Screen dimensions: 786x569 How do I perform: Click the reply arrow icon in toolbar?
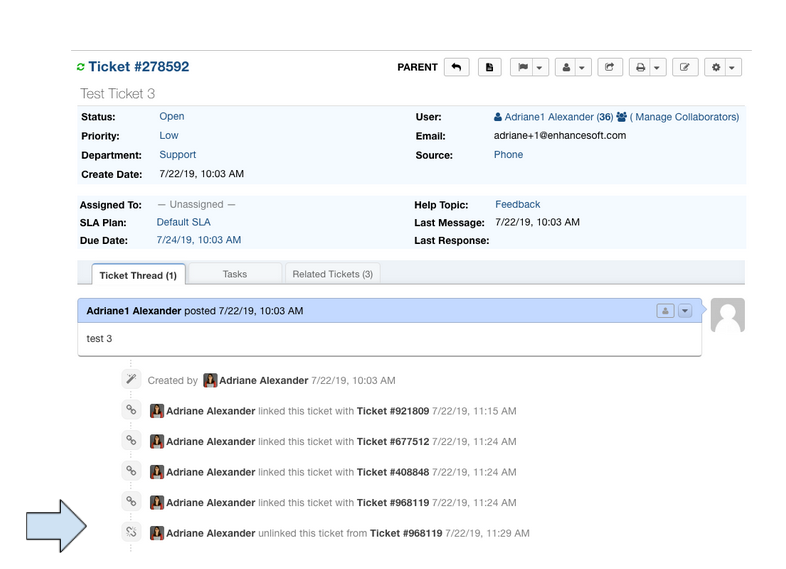click(x=456, y=67)
